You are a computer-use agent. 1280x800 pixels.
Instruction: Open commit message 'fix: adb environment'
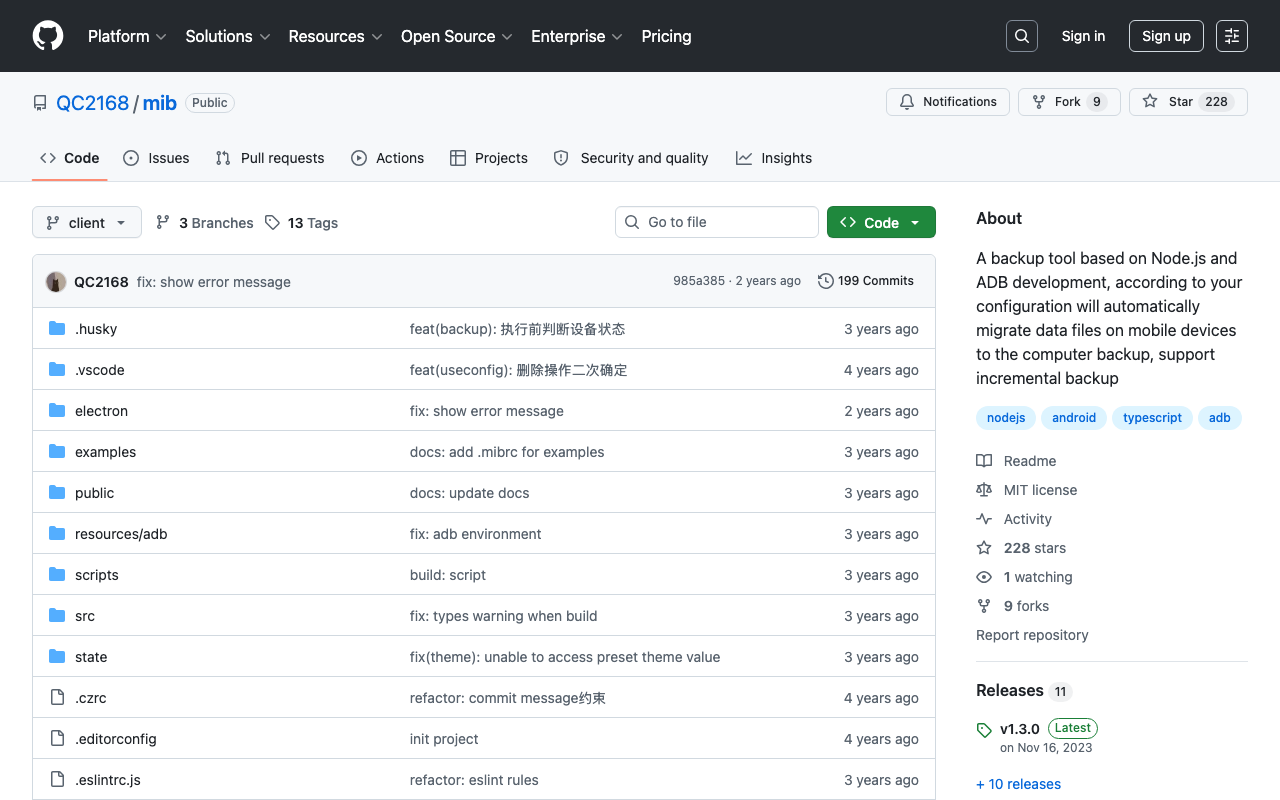tap(476, 534)
